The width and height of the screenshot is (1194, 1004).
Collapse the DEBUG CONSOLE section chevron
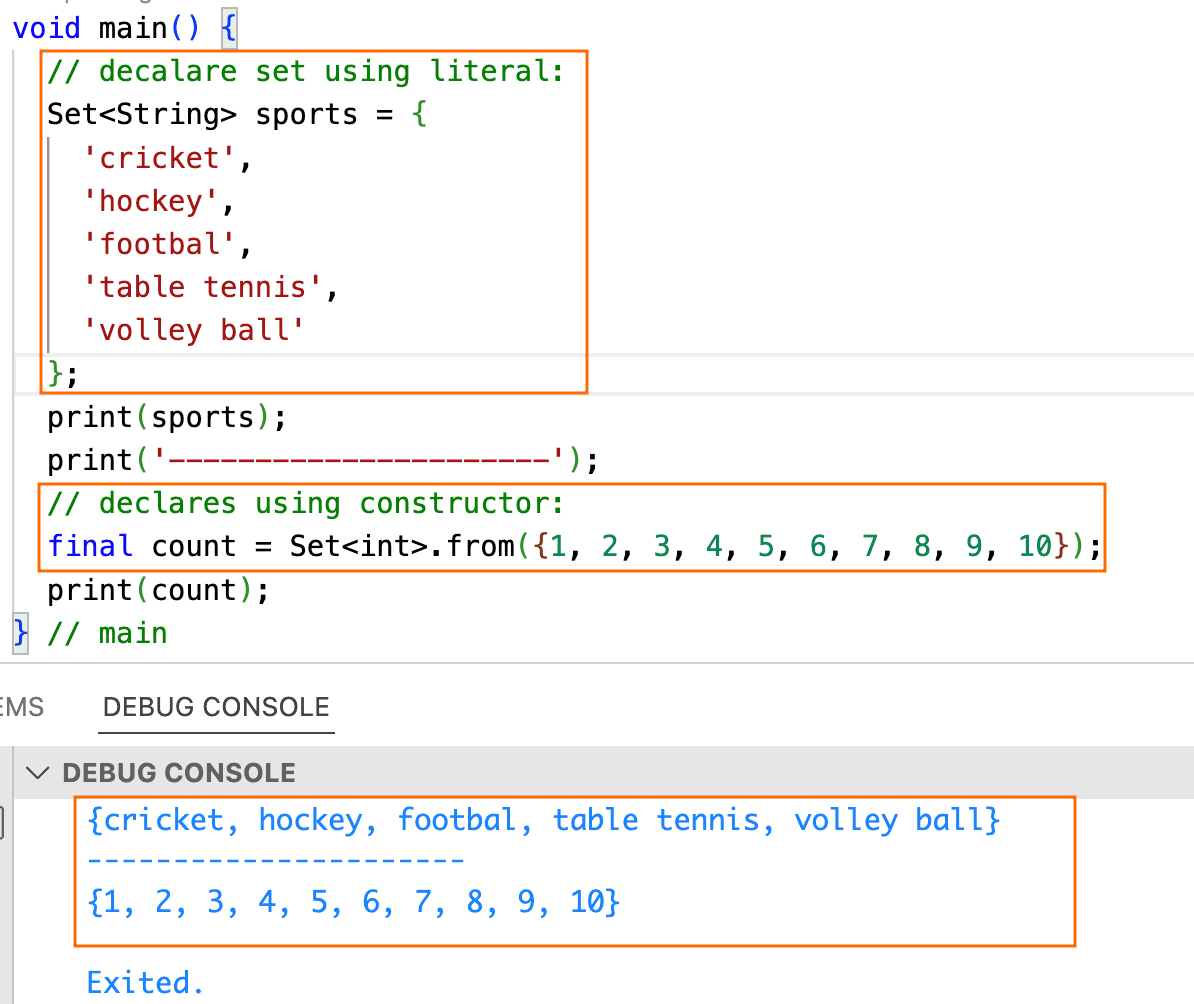click(38, 773)
